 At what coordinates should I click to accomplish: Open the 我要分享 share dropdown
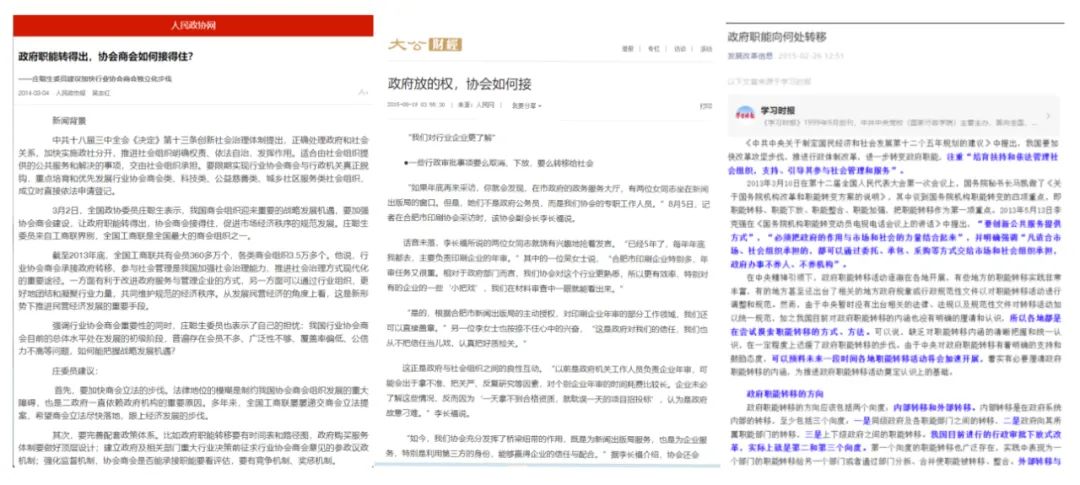pyautogui.click(x=526, y=105)
